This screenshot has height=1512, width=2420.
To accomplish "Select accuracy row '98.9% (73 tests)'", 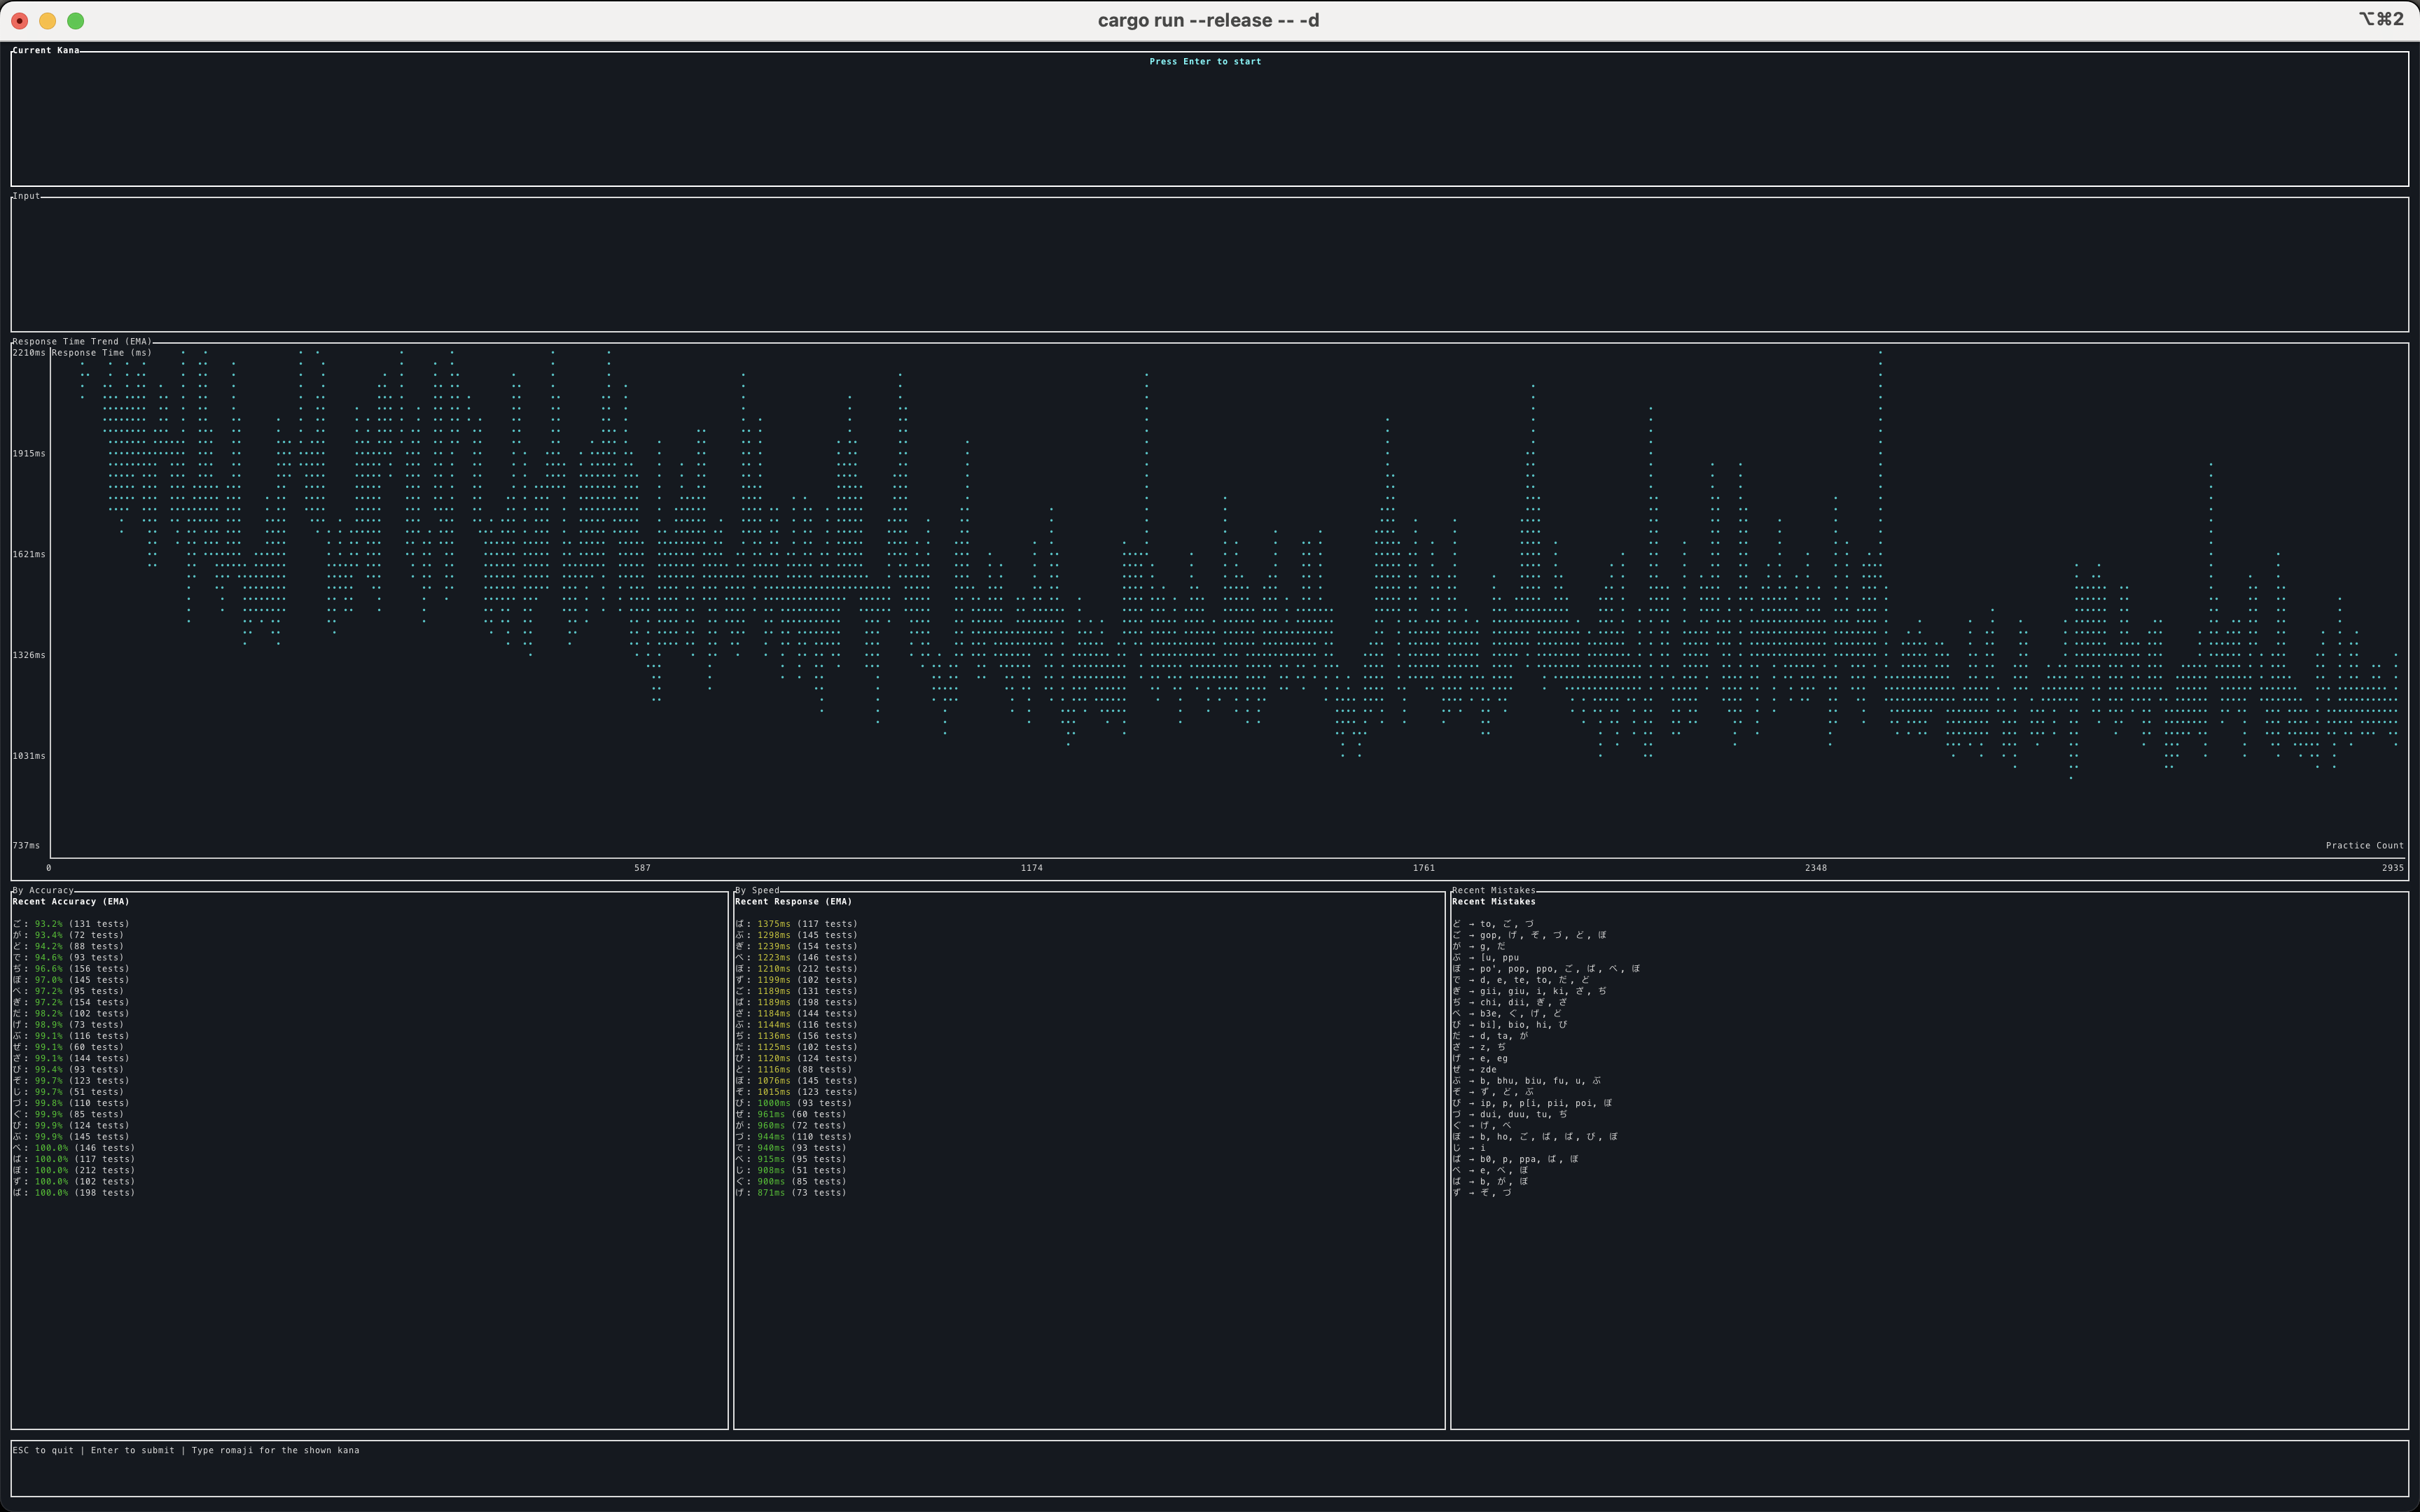I will (x=68, y=1025).
